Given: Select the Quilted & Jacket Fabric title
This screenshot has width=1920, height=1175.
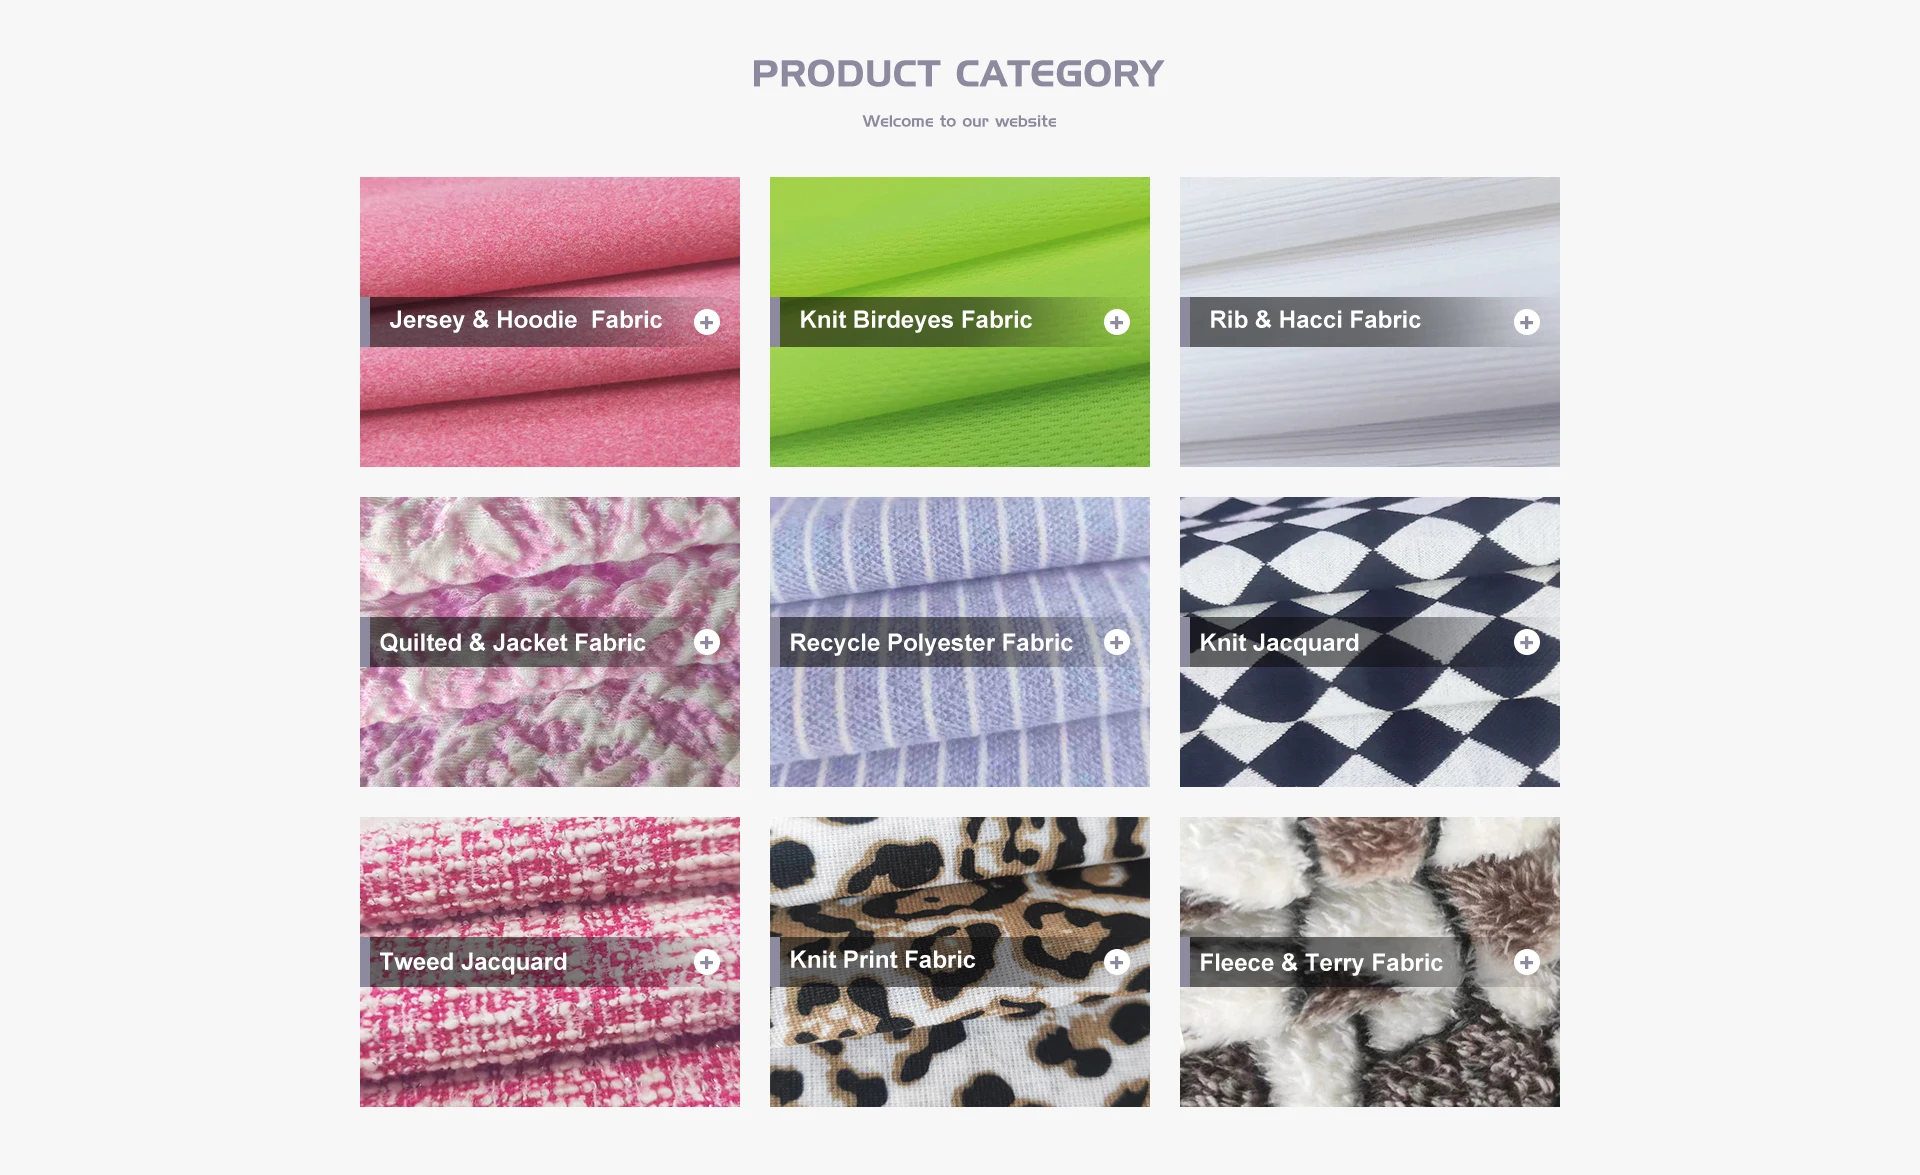Looking at the screenshot, I should (513, 643).
